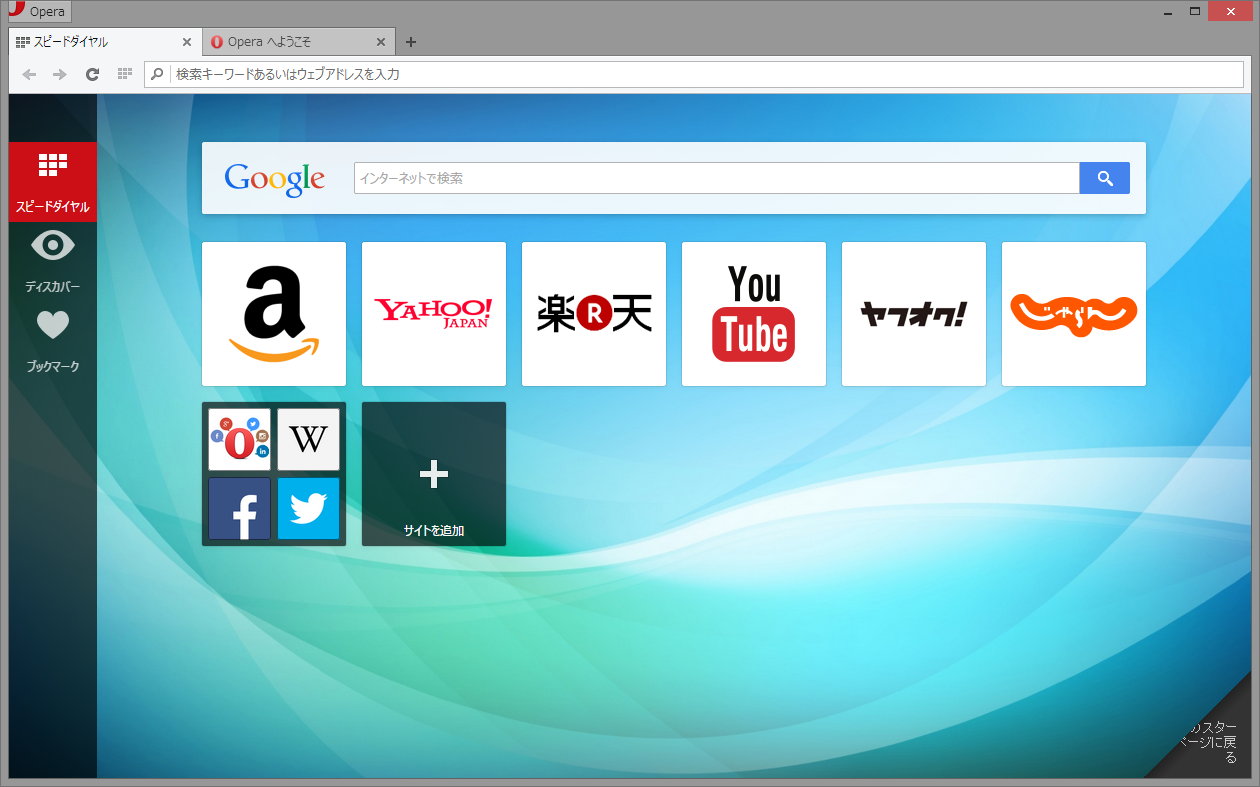Open the Amazon speed dial tile
The image size is (1260, 787).
(x=273, y=313)
